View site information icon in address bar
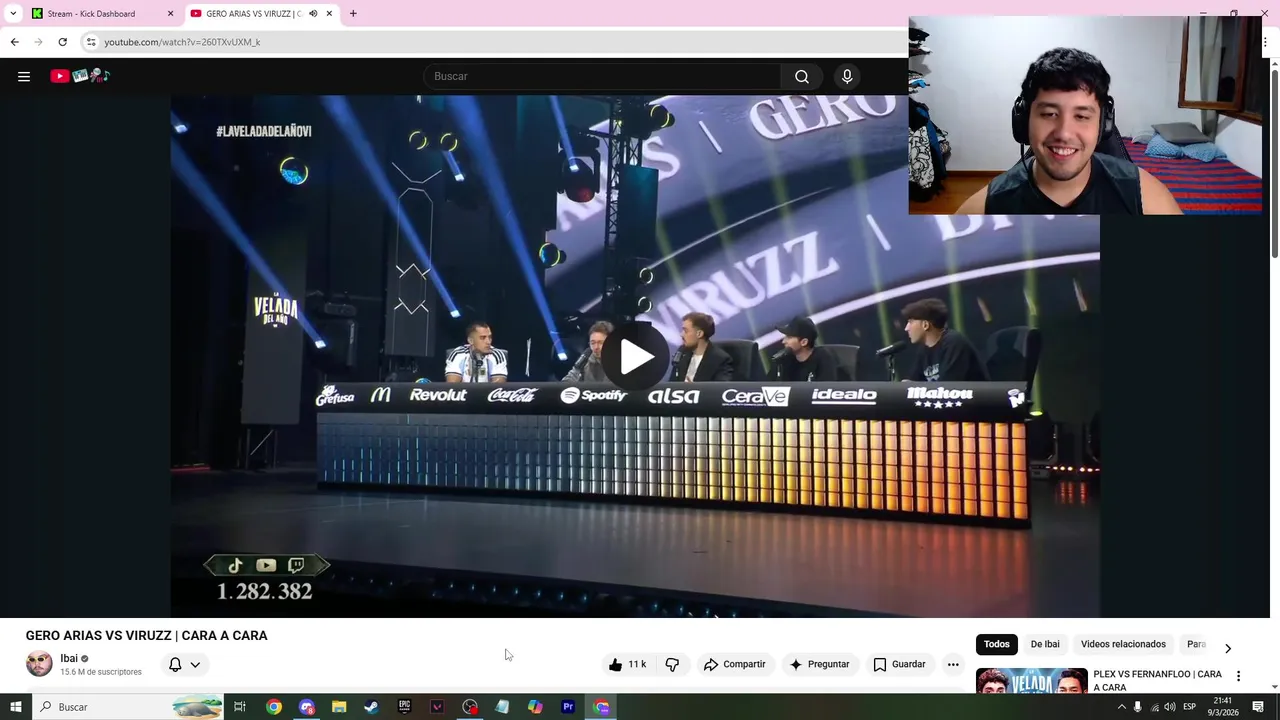Image resolution: width=1280 pixels, height=720 pixels. pyautogui.click(x=91, y=42)
